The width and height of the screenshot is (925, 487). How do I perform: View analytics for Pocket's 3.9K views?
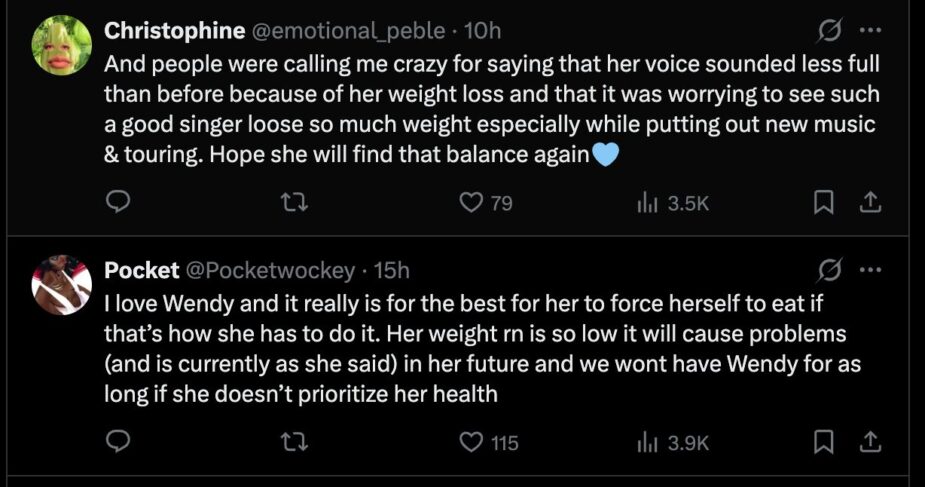[x=647, y=441]
